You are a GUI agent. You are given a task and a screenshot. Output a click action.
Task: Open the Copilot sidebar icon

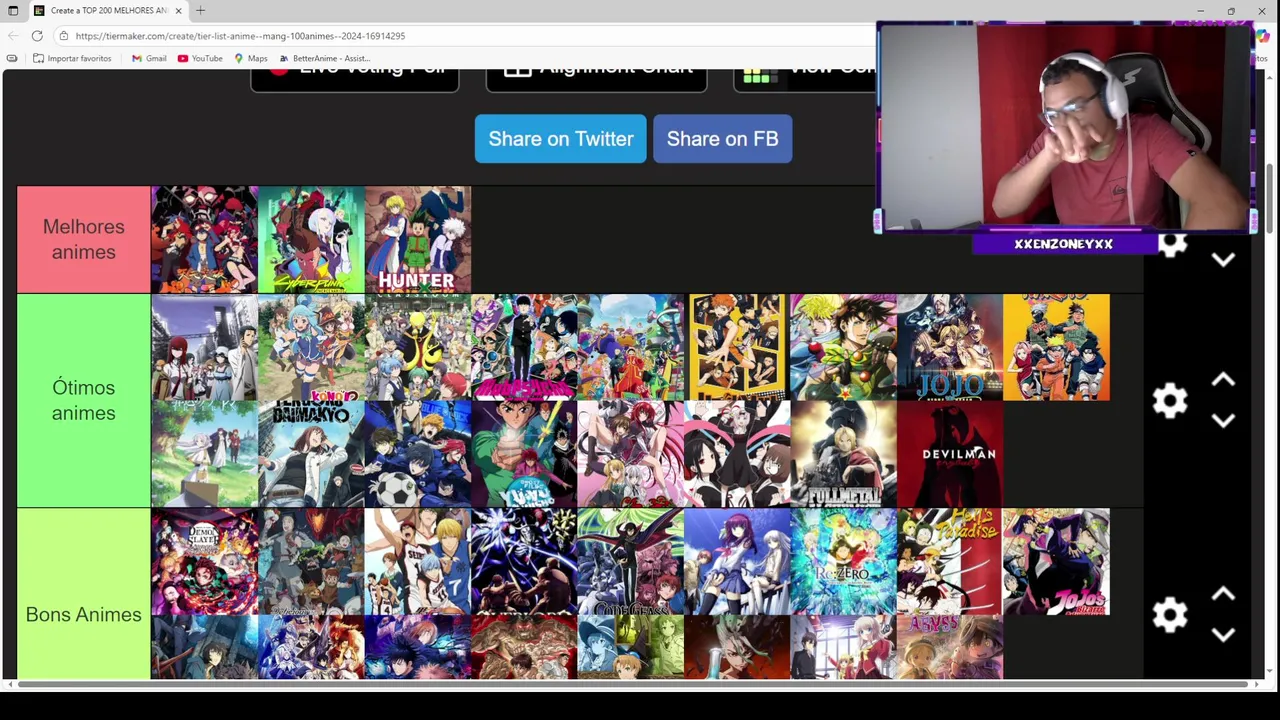pyautogui.click(x=1263, y=36)
